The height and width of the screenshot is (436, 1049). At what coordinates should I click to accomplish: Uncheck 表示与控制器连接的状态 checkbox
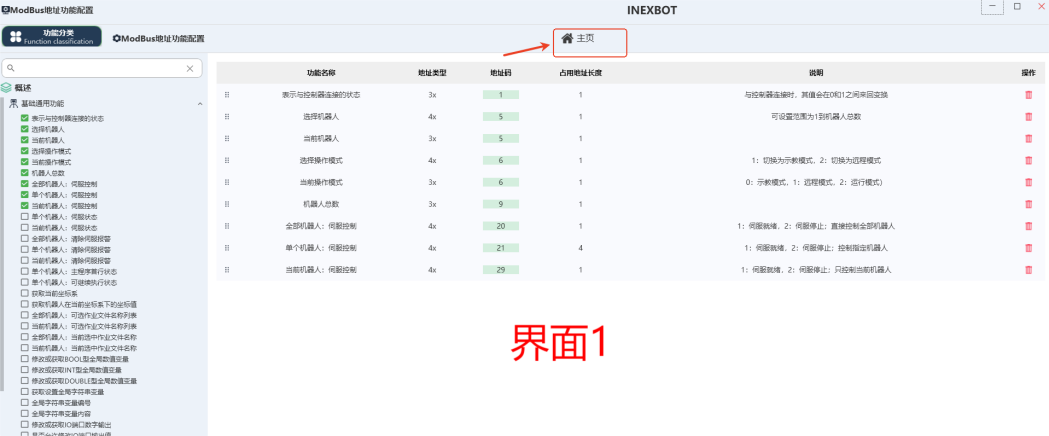[x=25, y=119]
